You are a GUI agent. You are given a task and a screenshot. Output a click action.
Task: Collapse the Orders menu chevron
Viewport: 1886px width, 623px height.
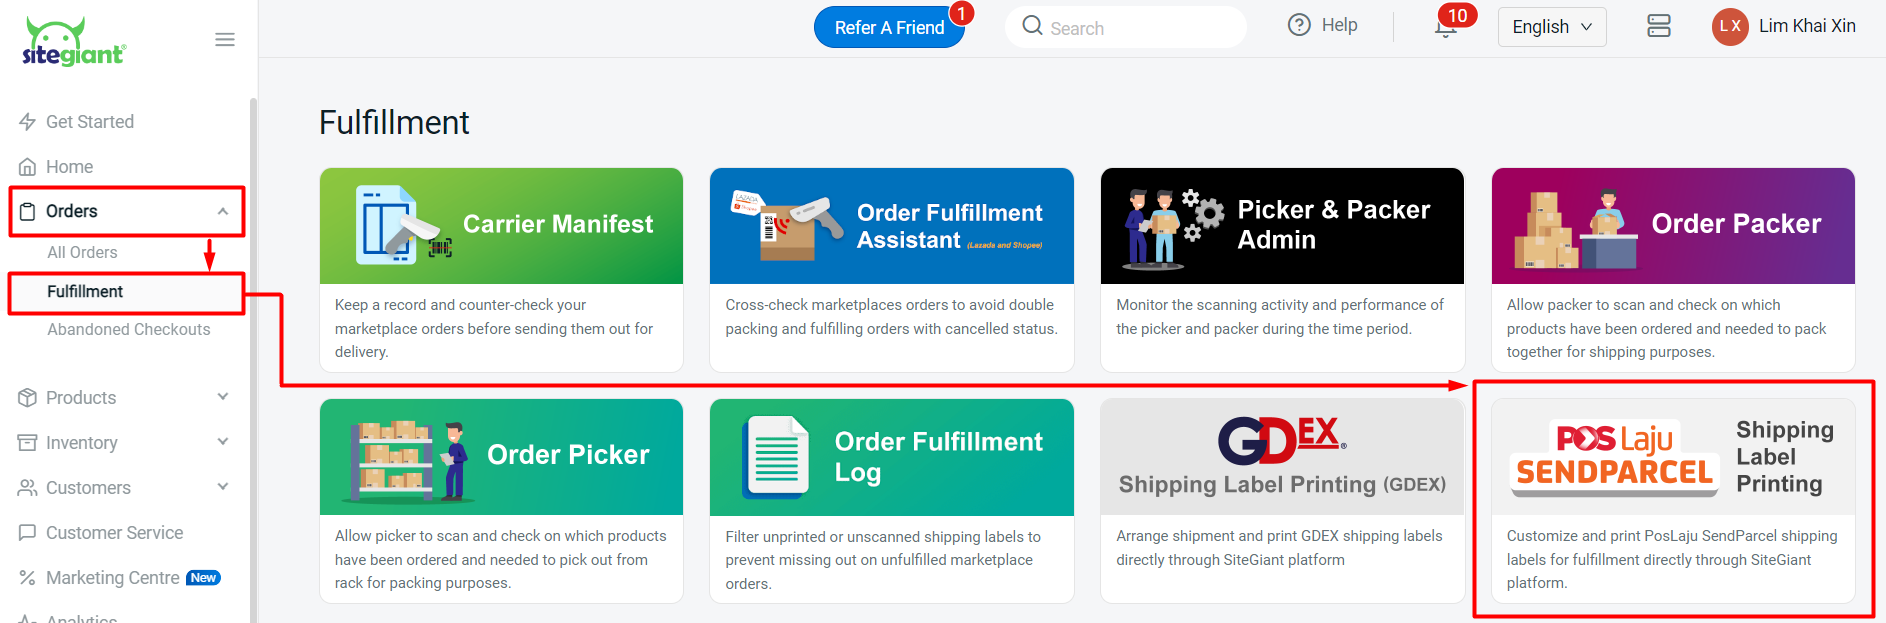coord(223,212)
